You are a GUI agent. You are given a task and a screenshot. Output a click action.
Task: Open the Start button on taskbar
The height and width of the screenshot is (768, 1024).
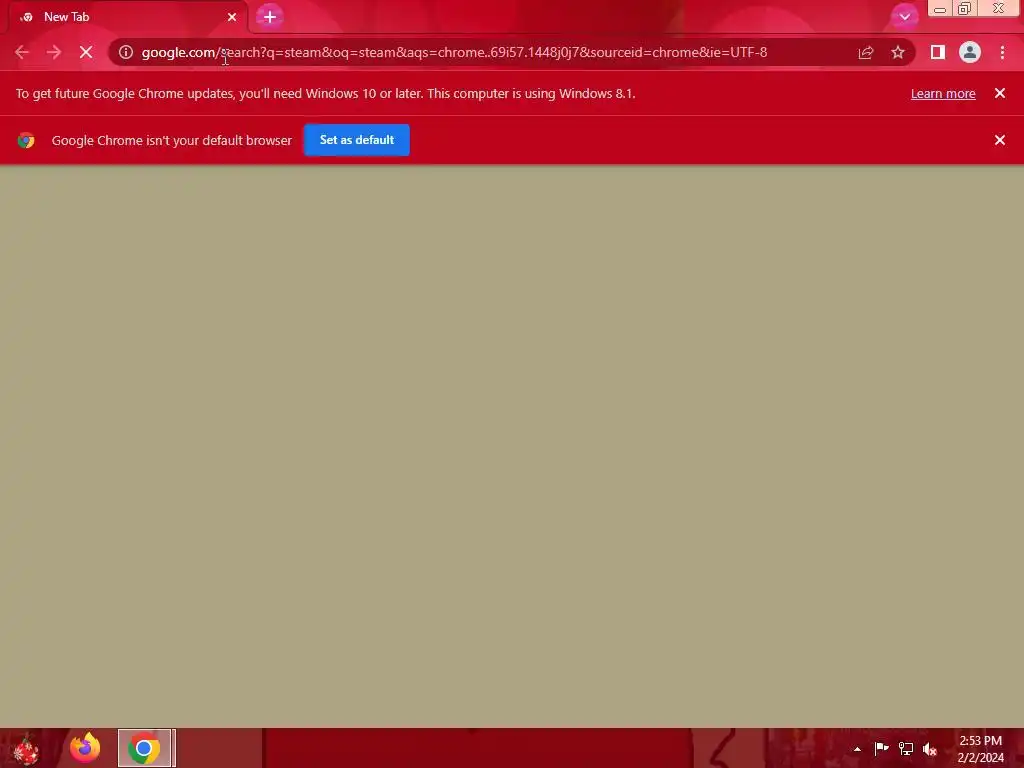tap(26, 748)
